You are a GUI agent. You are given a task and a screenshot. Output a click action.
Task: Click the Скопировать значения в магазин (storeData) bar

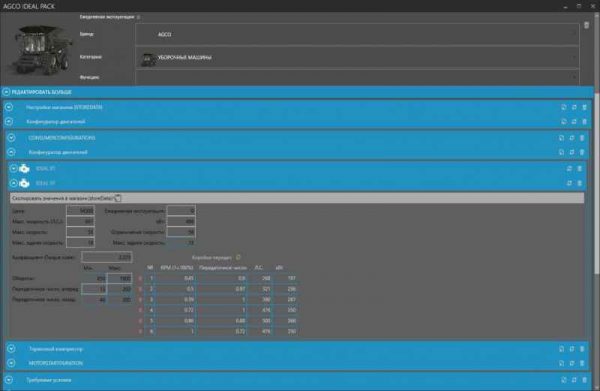point(297,198)
